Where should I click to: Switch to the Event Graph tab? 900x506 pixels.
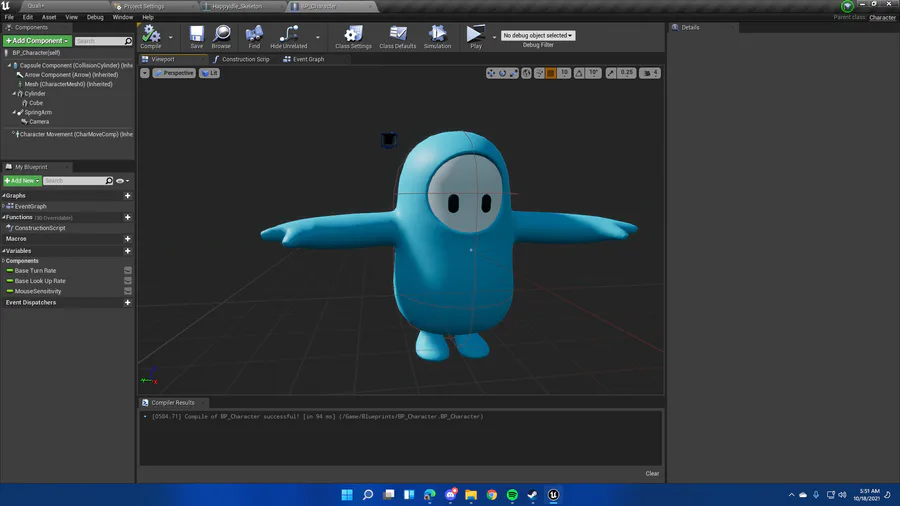[x=304, y=59]
